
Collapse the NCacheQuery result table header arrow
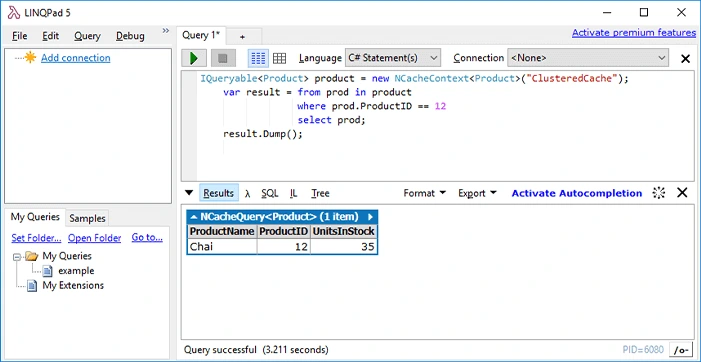pos(194,217)
